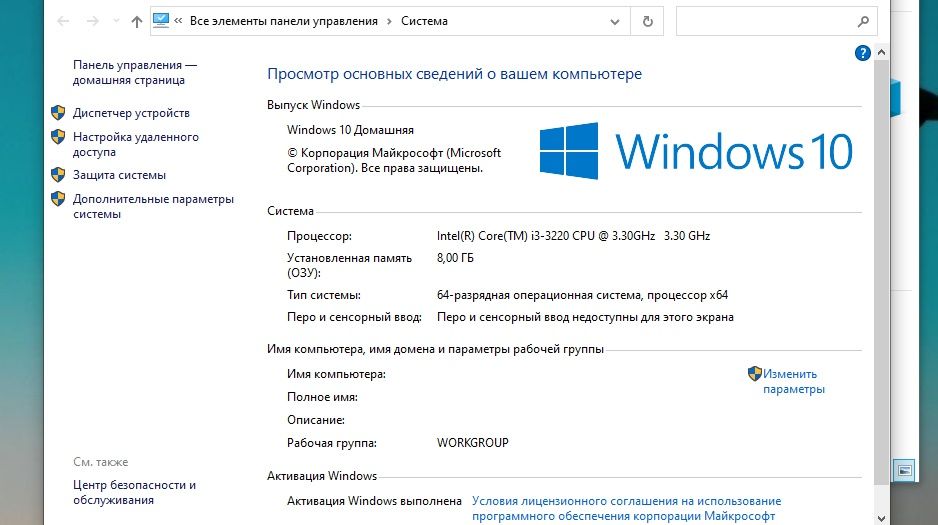Open address bar history dropdown
Screen dimensions: 938x525
point(614,22)
